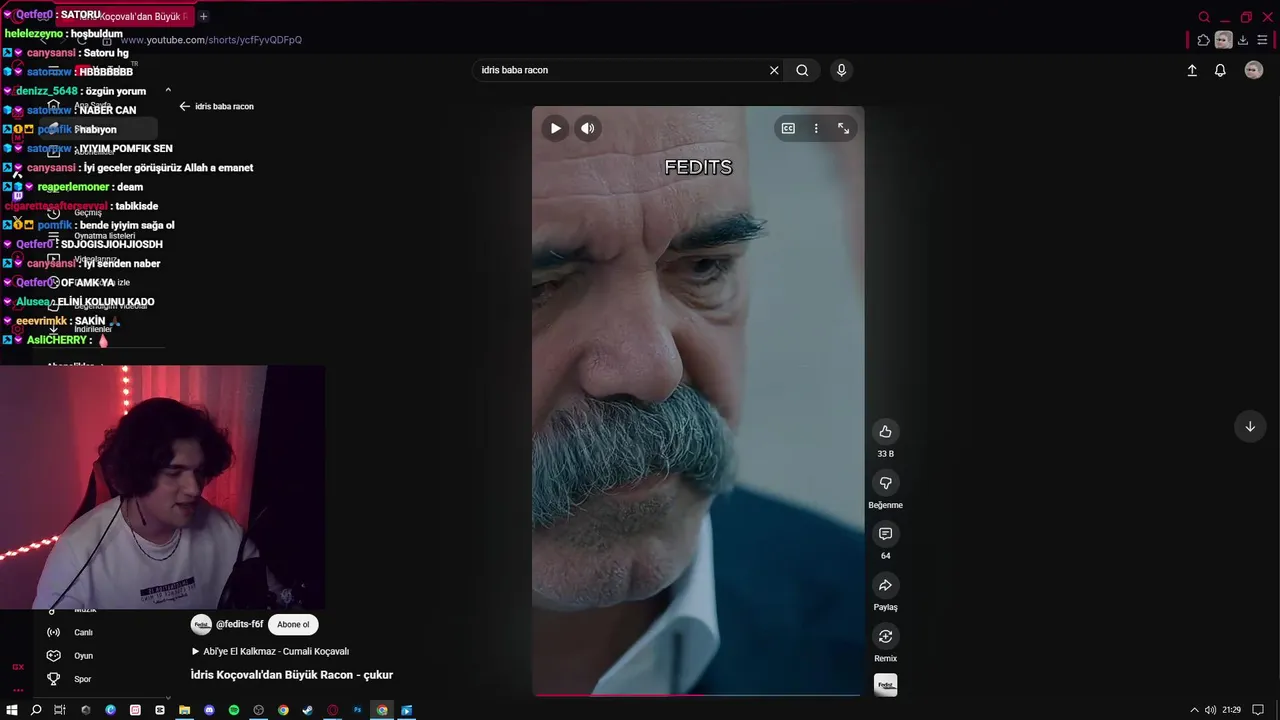Open the comments with 64 replies
1280x720 pixels.
[885, 534]
